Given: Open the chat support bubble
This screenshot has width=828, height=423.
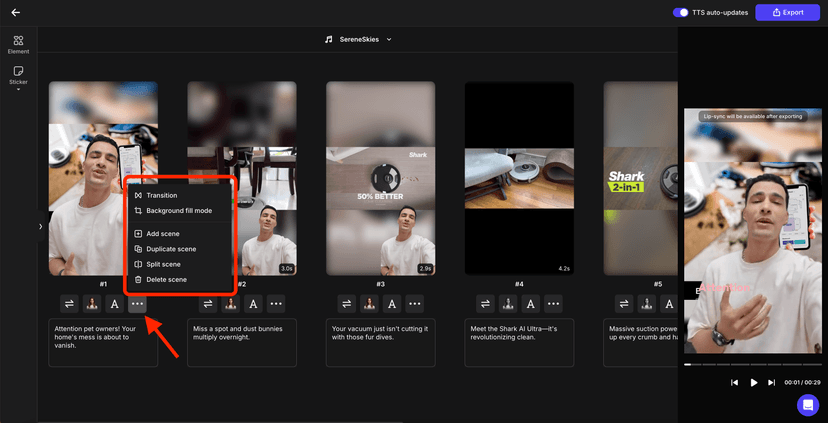Looking at the screenshot, I should (x=807, y=404).
